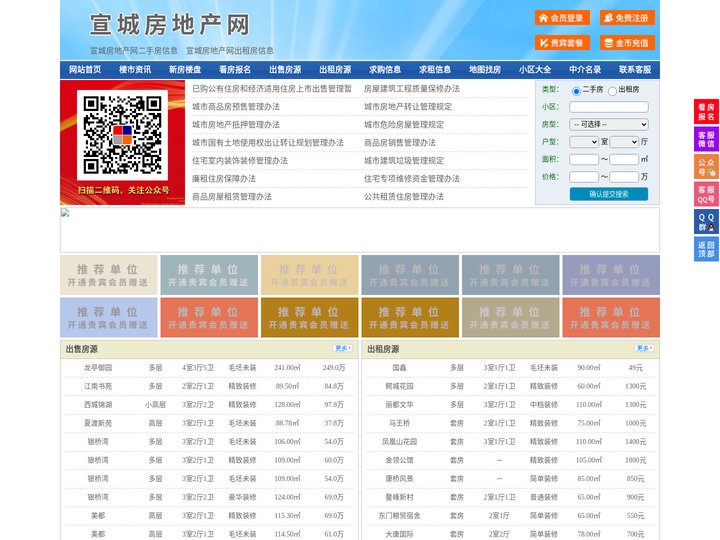Open 住宅专项维修资金管理办法 link
Viewport: 720px width, 540px height.
pyautogui.click(x=412, y=178)
